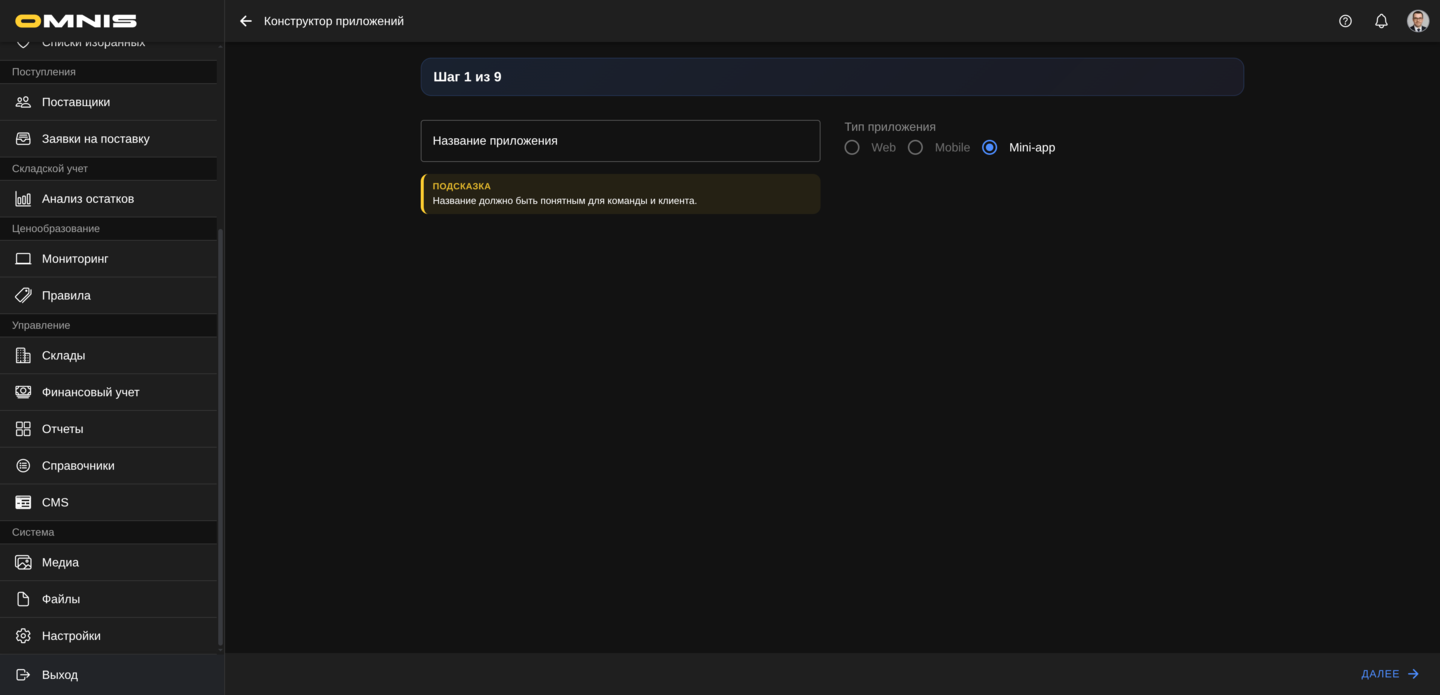This screenshot has width=1440, height=695.
Task: Click the back arrow beside Конструктор приложений
Action: click(x=246, y=21)
